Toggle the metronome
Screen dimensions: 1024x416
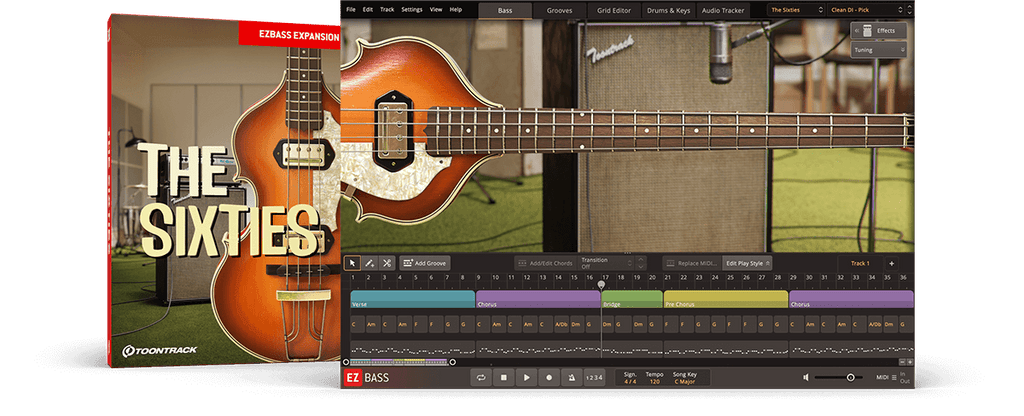coord(572,377)
